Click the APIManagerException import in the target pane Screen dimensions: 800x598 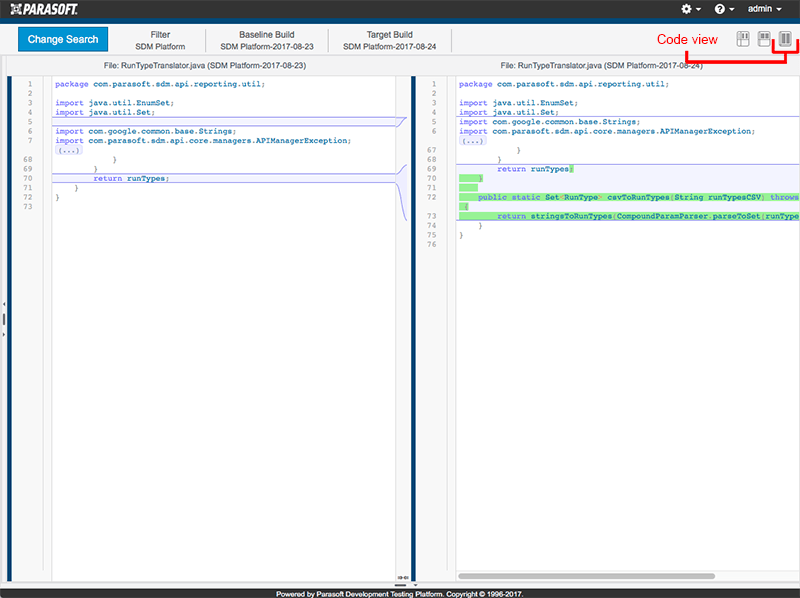607,132
